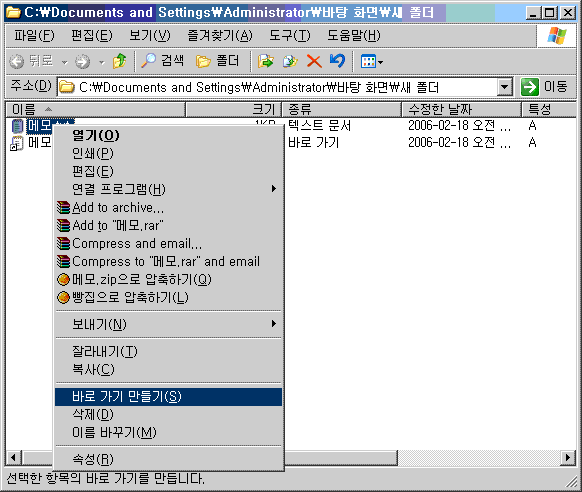Choose 복사(C) in context menu

pyautogui.click(x=168, y=369)
